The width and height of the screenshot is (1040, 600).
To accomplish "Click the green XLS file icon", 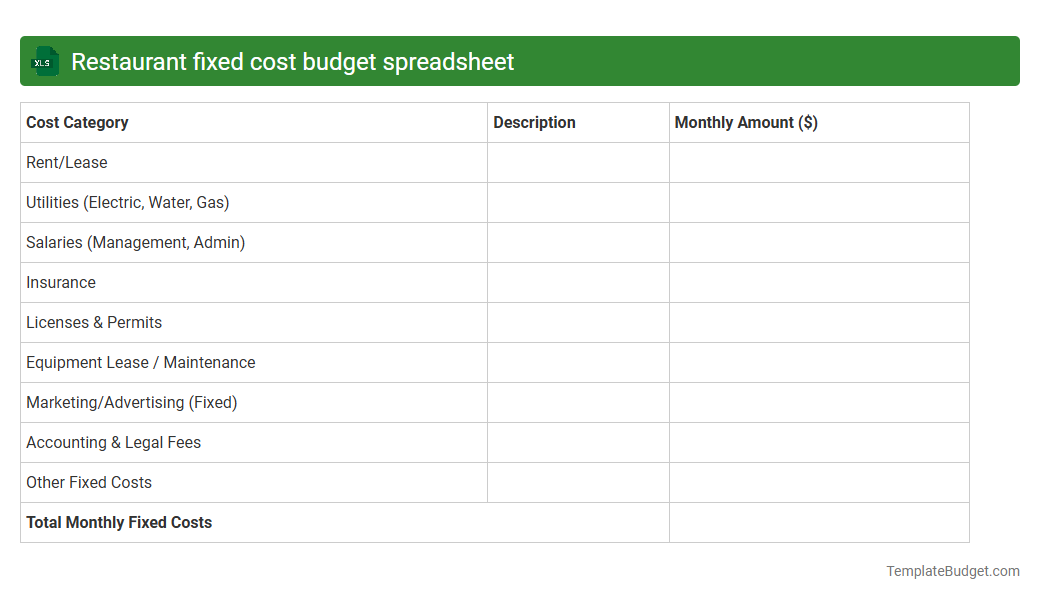I will click(x=44, y=61).
